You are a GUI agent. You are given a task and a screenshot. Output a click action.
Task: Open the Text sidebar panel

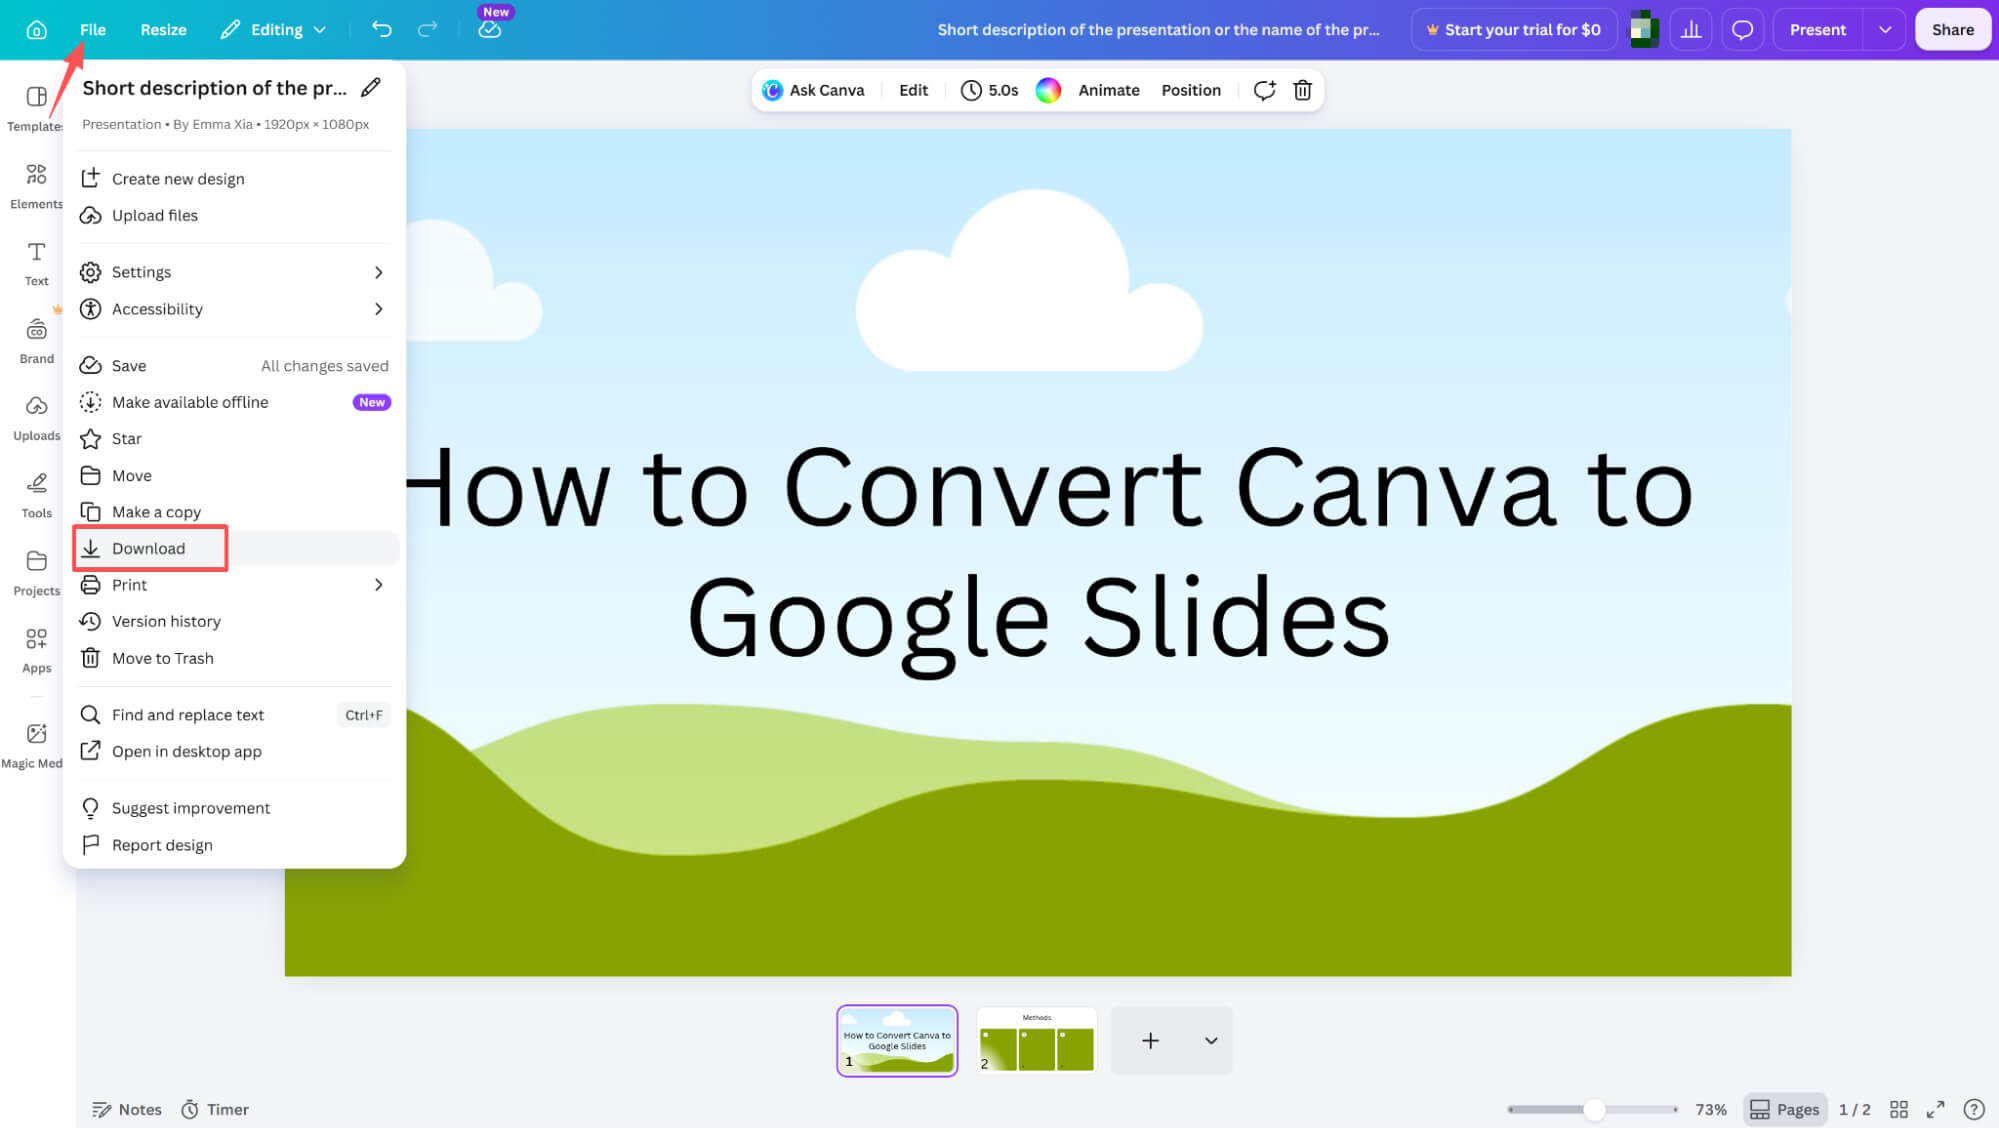coord(36,263)
